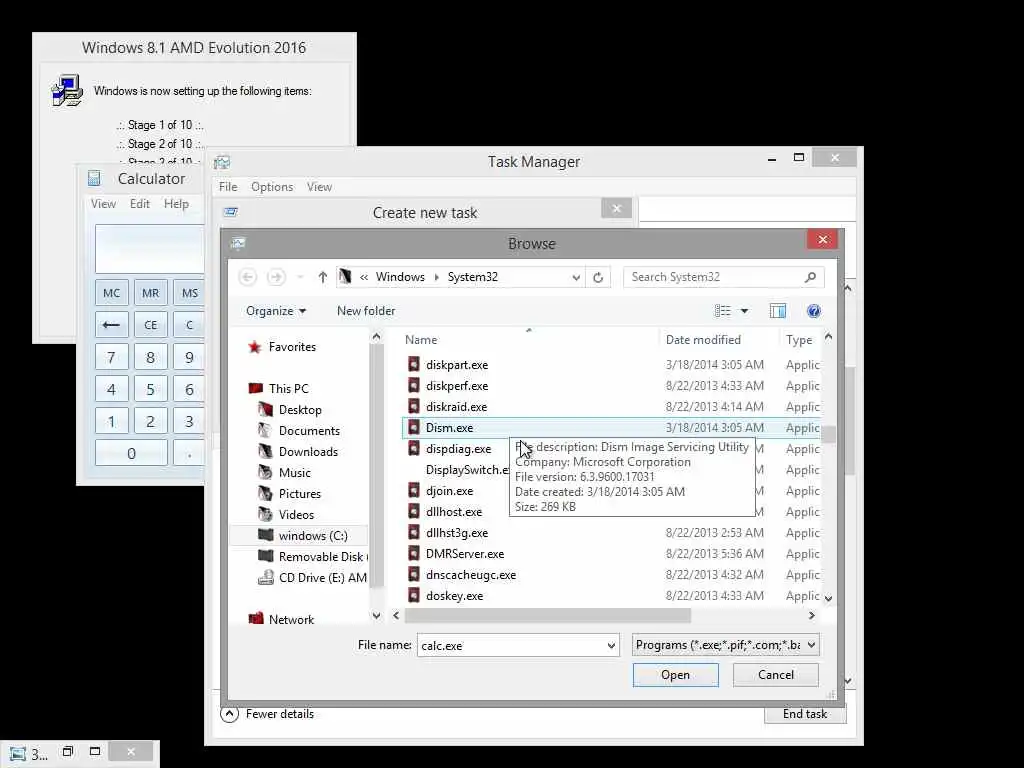The image size is (1024, 768).
Task: Select Removable Disk in sidebar
Action: (323, 556)
